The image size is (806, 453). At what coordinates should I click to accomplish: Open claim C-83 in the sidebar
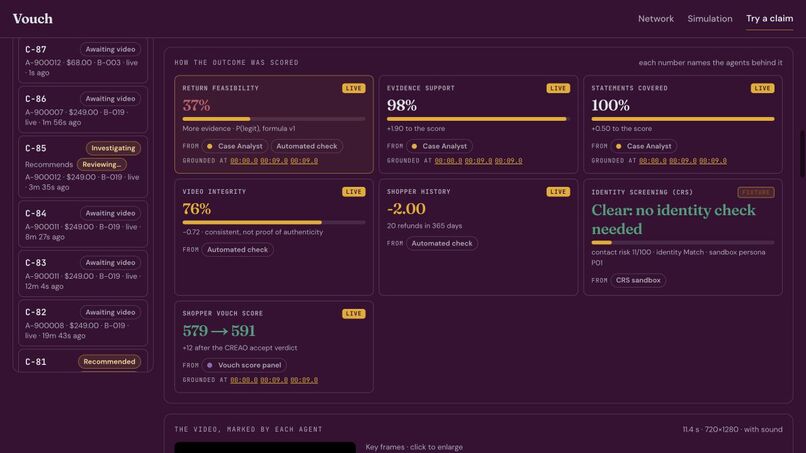pos(83,274)
